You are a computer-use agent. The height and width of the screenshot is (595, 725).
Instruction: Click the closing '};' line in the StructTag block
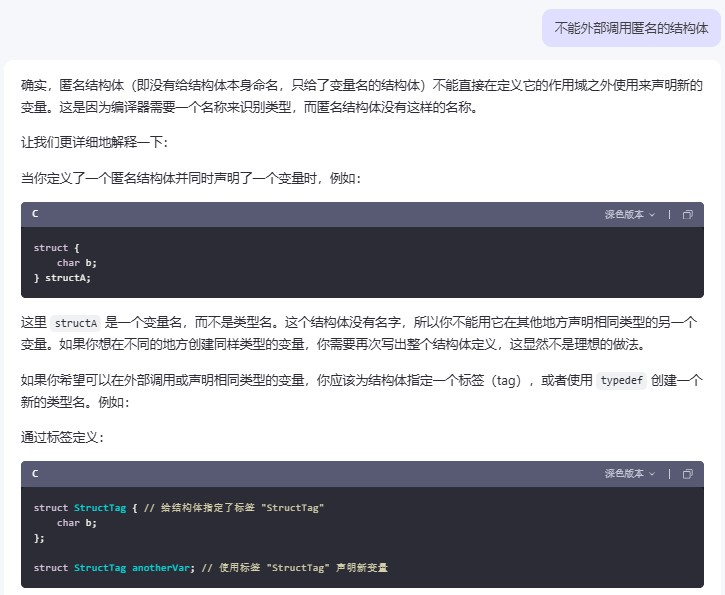[39, 538]
